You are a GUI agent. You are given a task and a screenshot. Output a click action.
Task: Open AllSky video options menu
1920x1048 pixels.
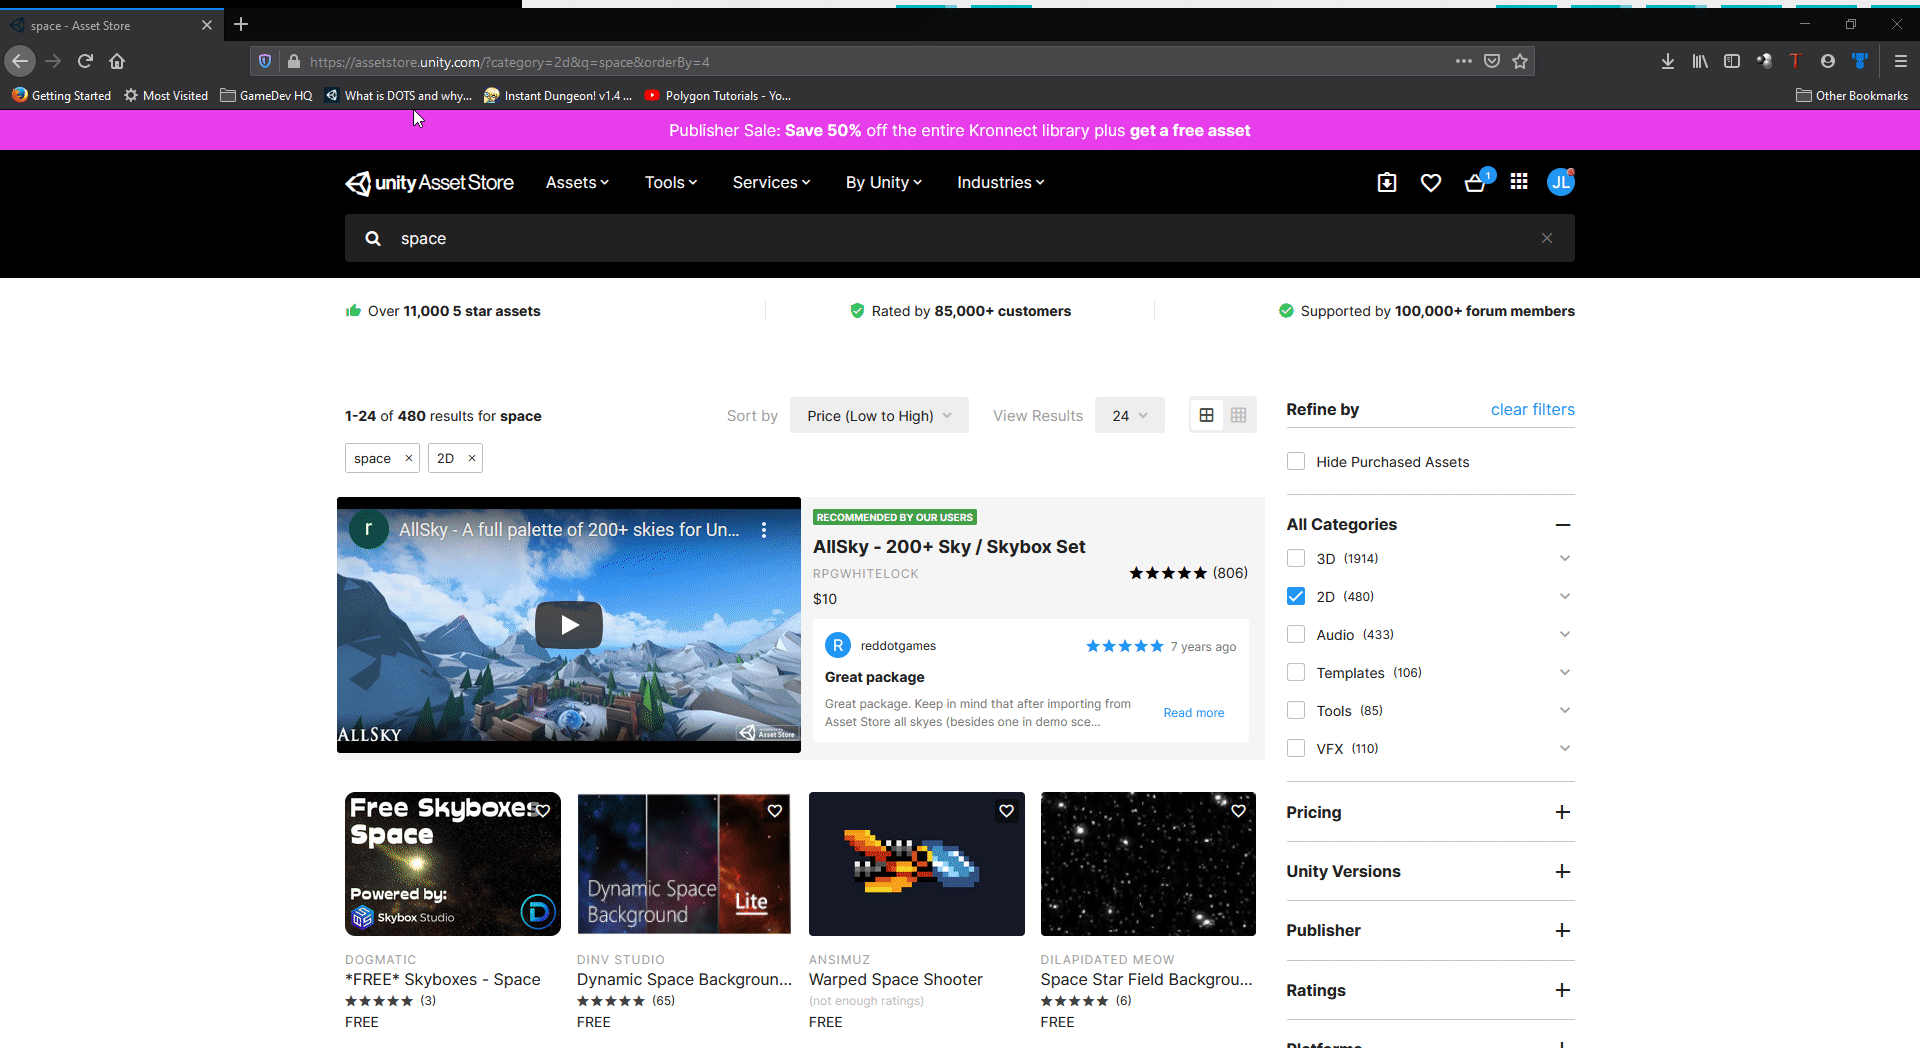click(x=764, y=530)
